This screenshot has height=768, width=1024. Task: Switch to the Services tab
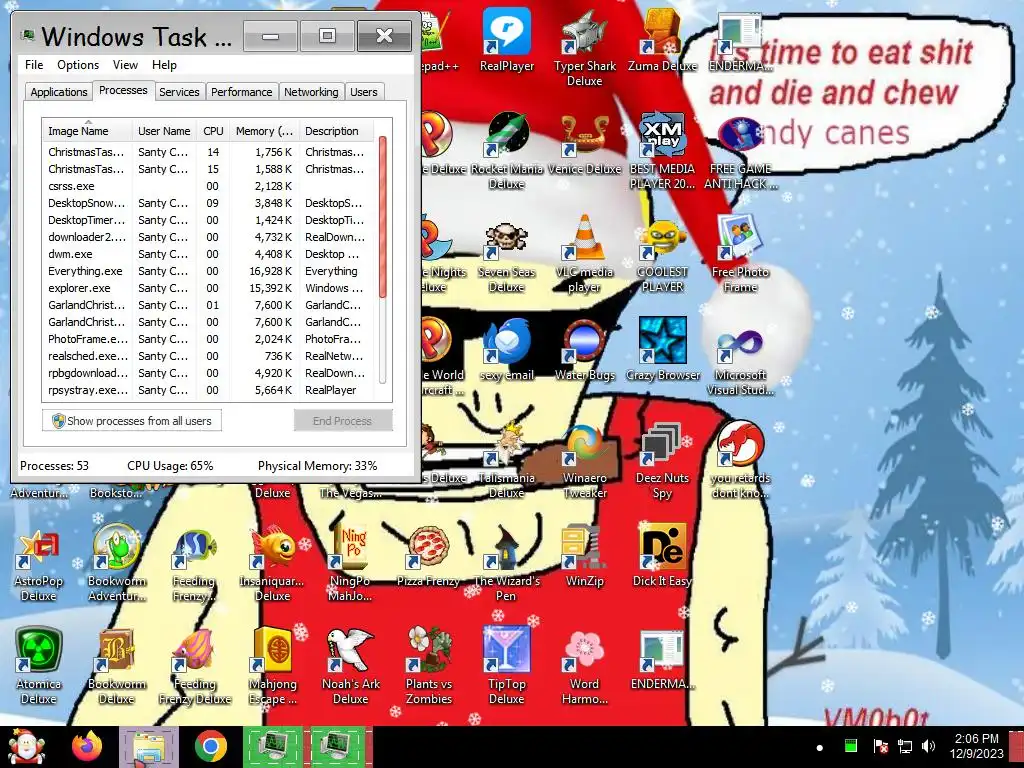pos(179,92)
